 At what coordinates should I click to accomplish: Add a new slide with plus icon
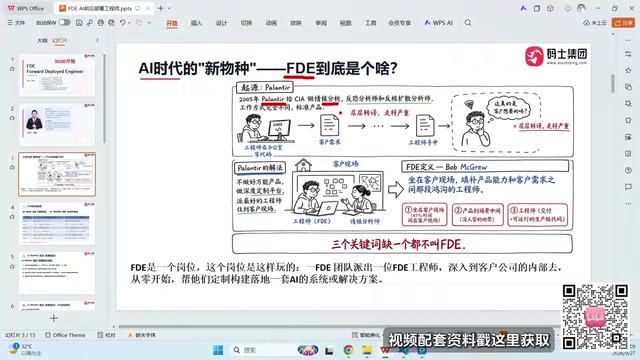click(53, 318)
